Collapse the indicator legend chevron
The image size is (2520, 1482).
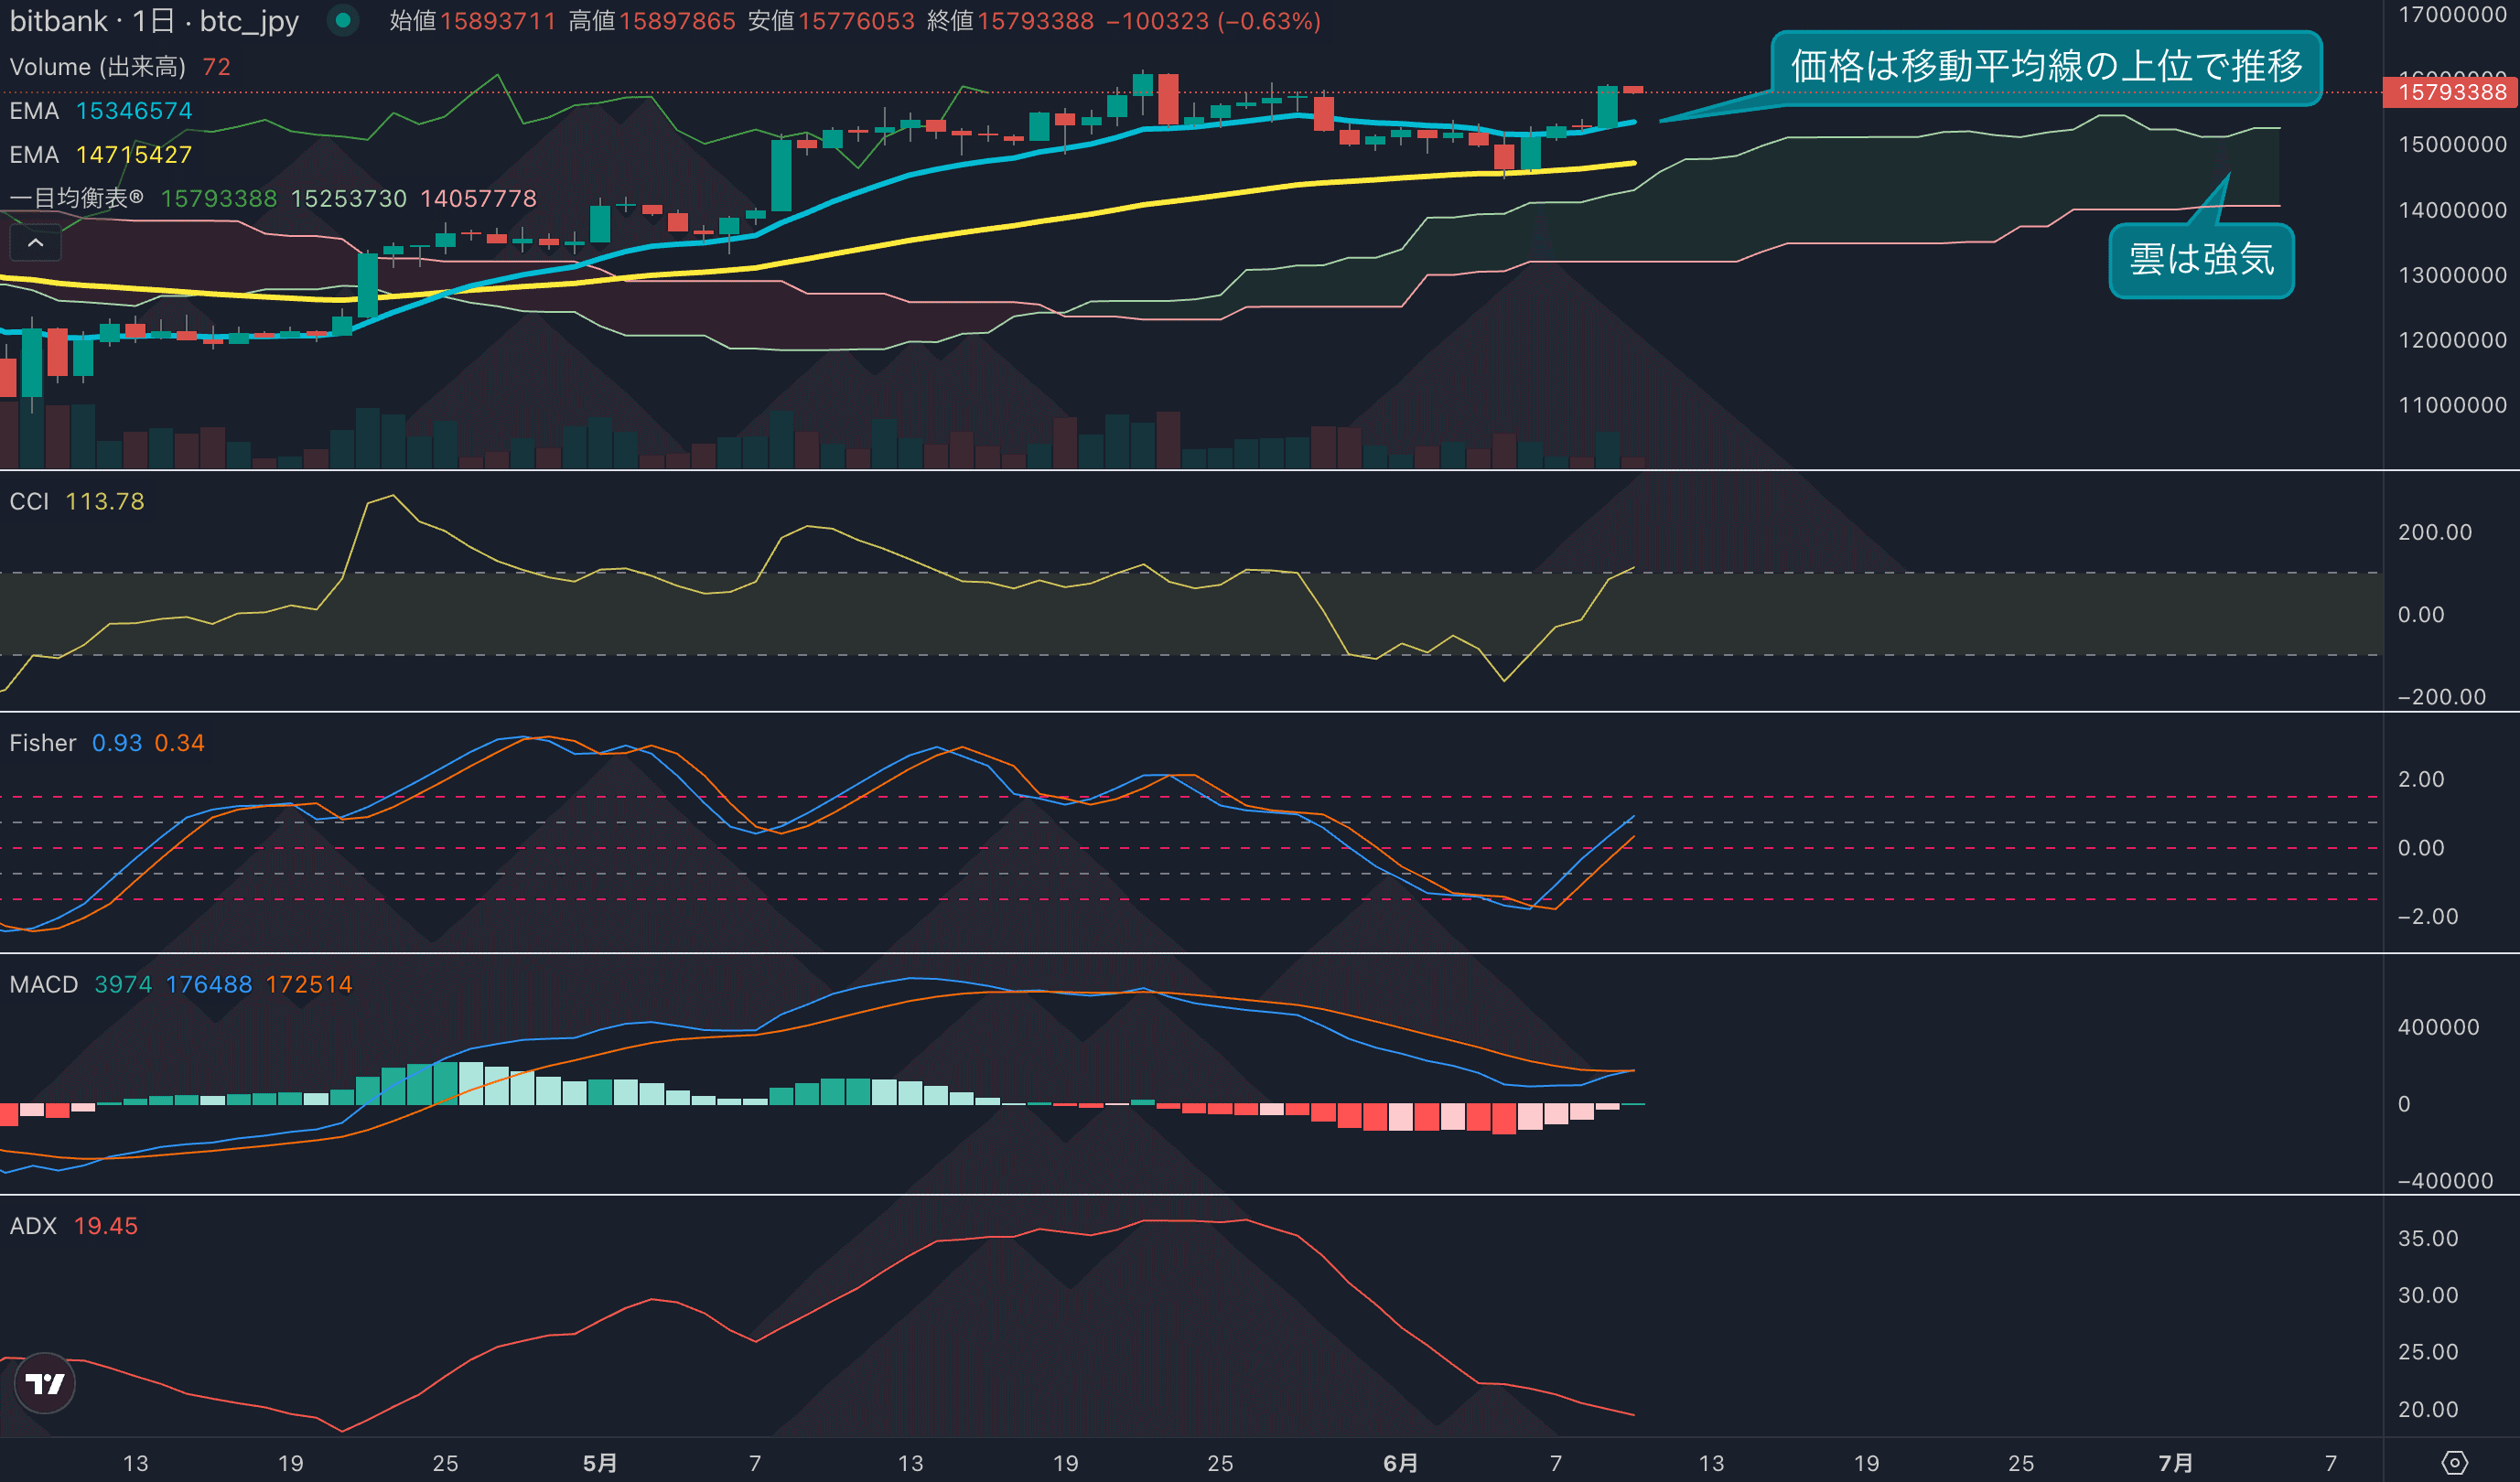pos(35,243)
